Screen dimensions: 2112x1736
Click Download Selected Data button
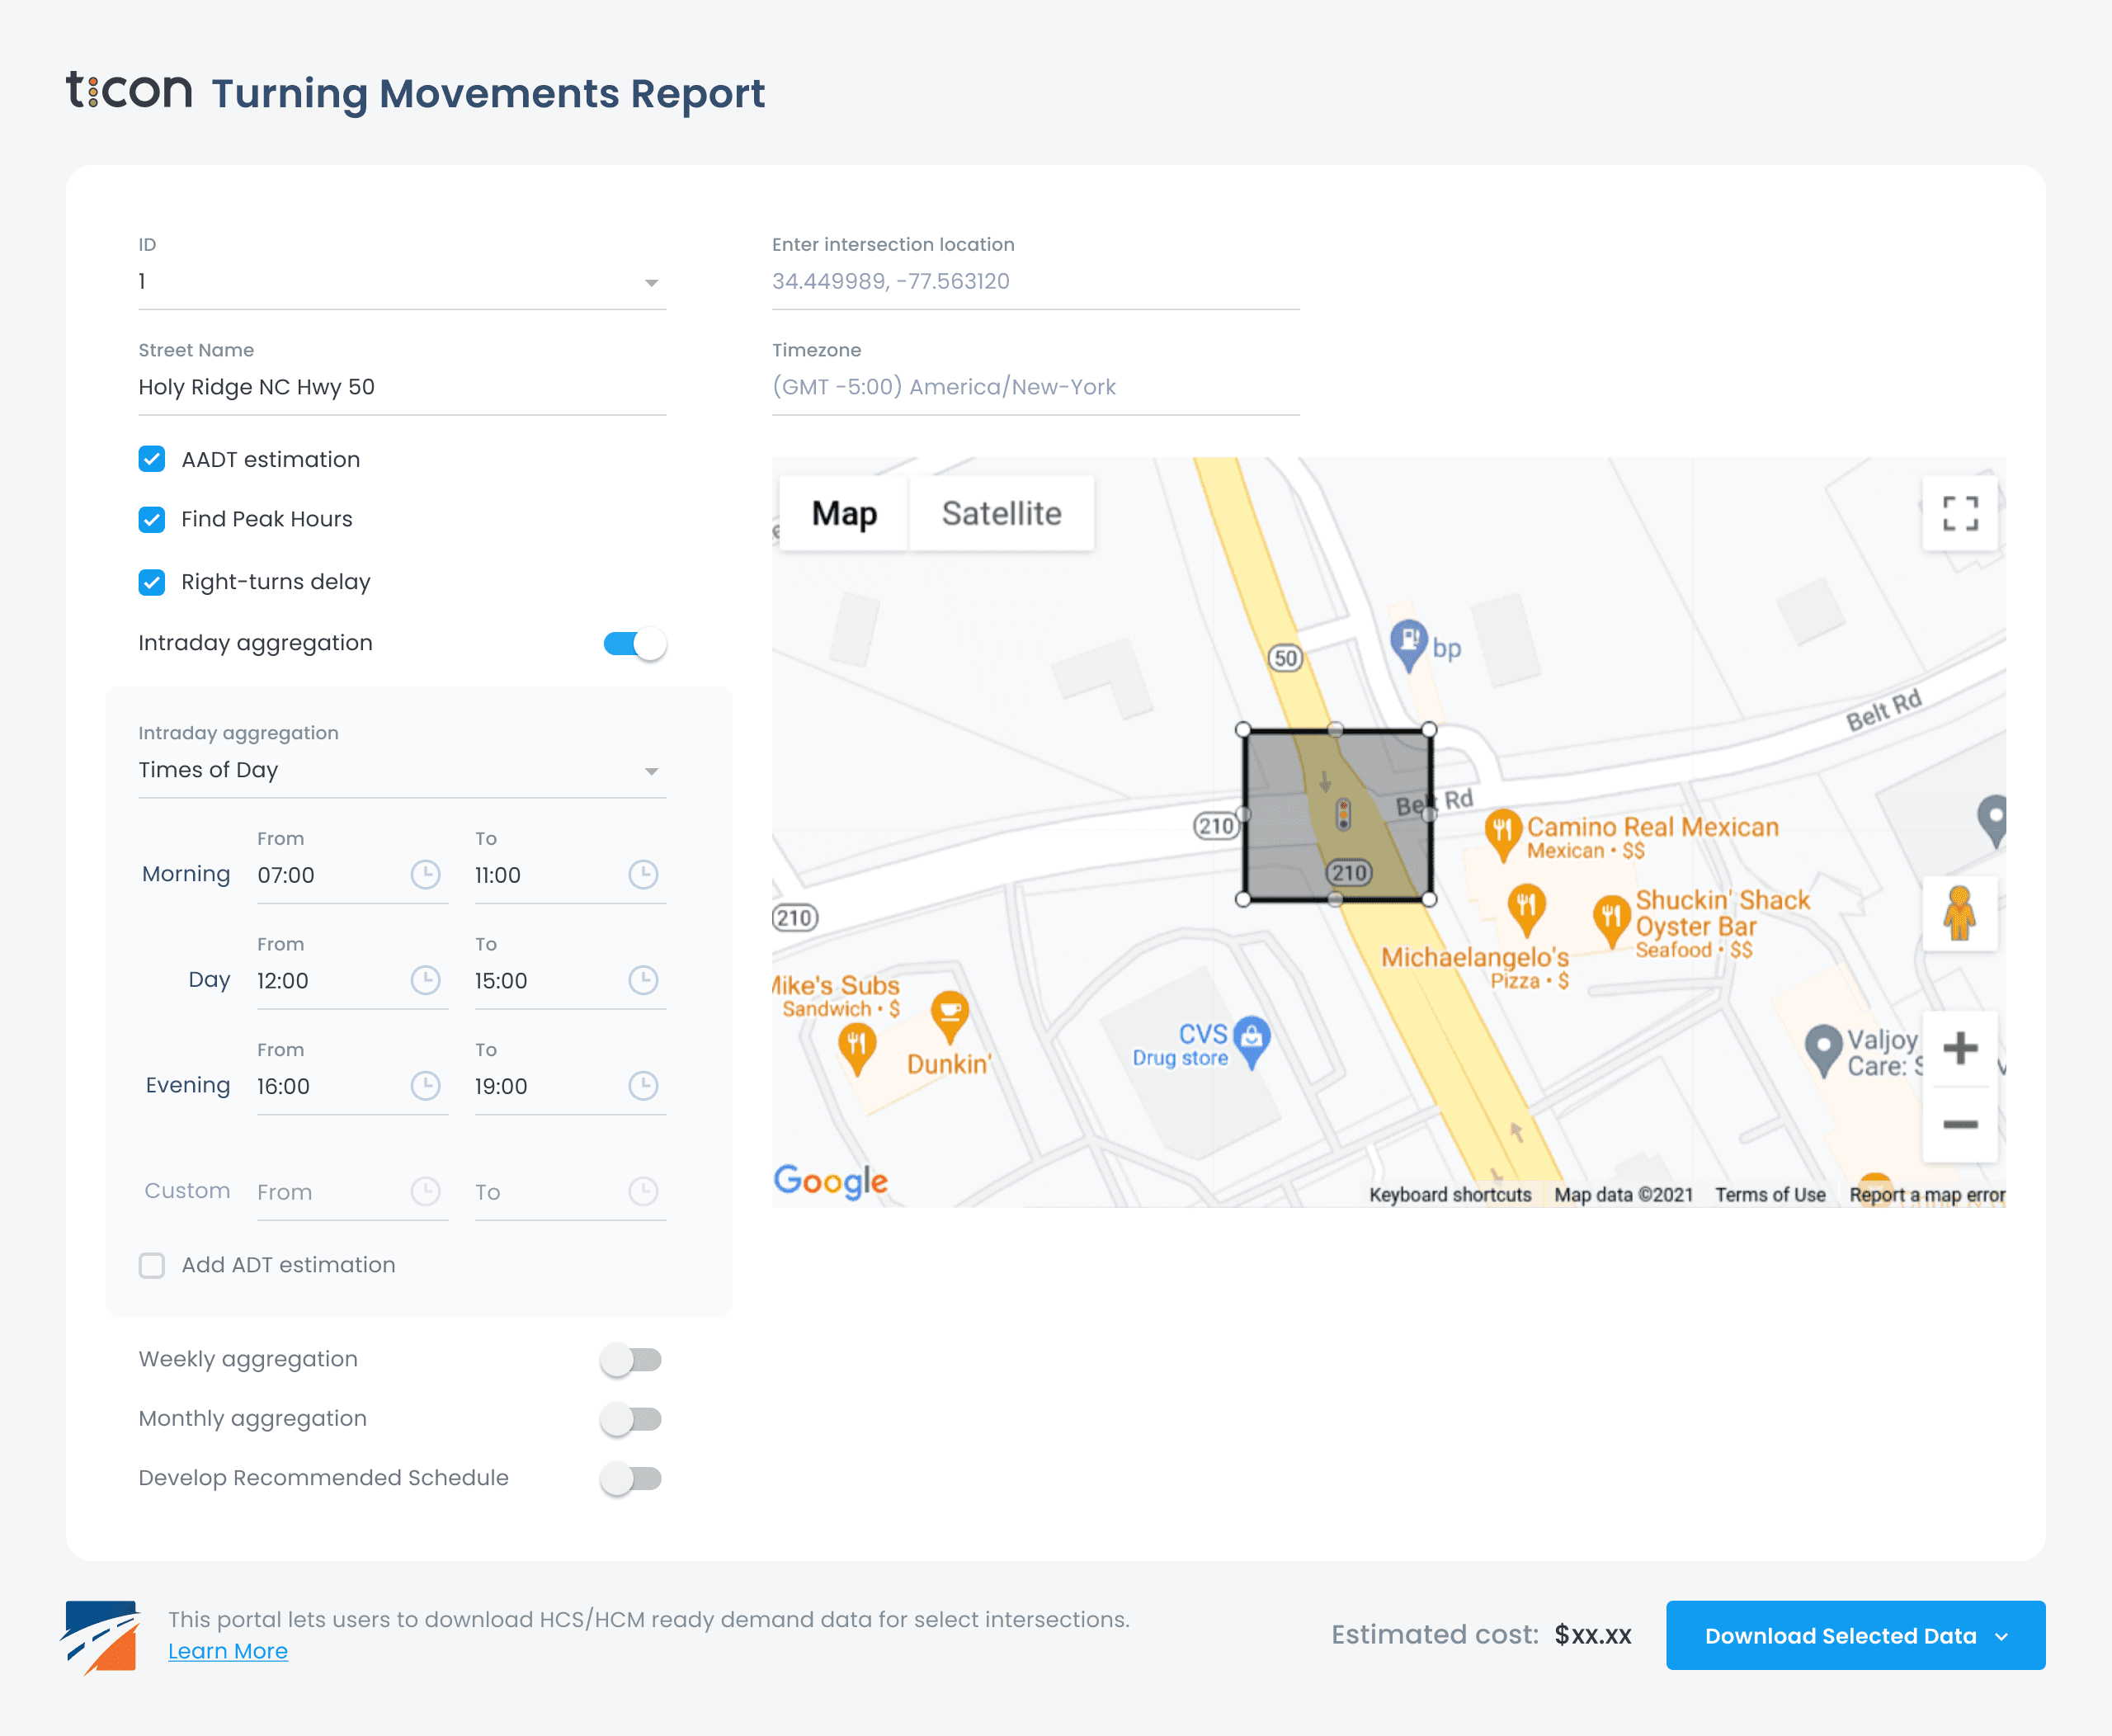[x=1855, y=1636]
